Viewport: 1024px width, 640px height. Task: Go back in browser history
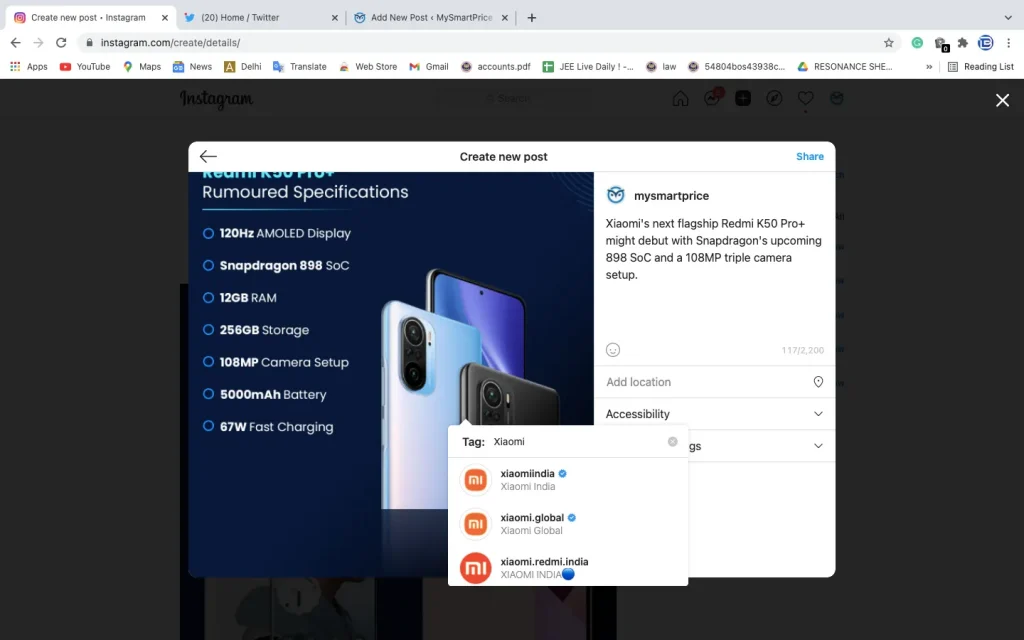[x=16, y=42]
